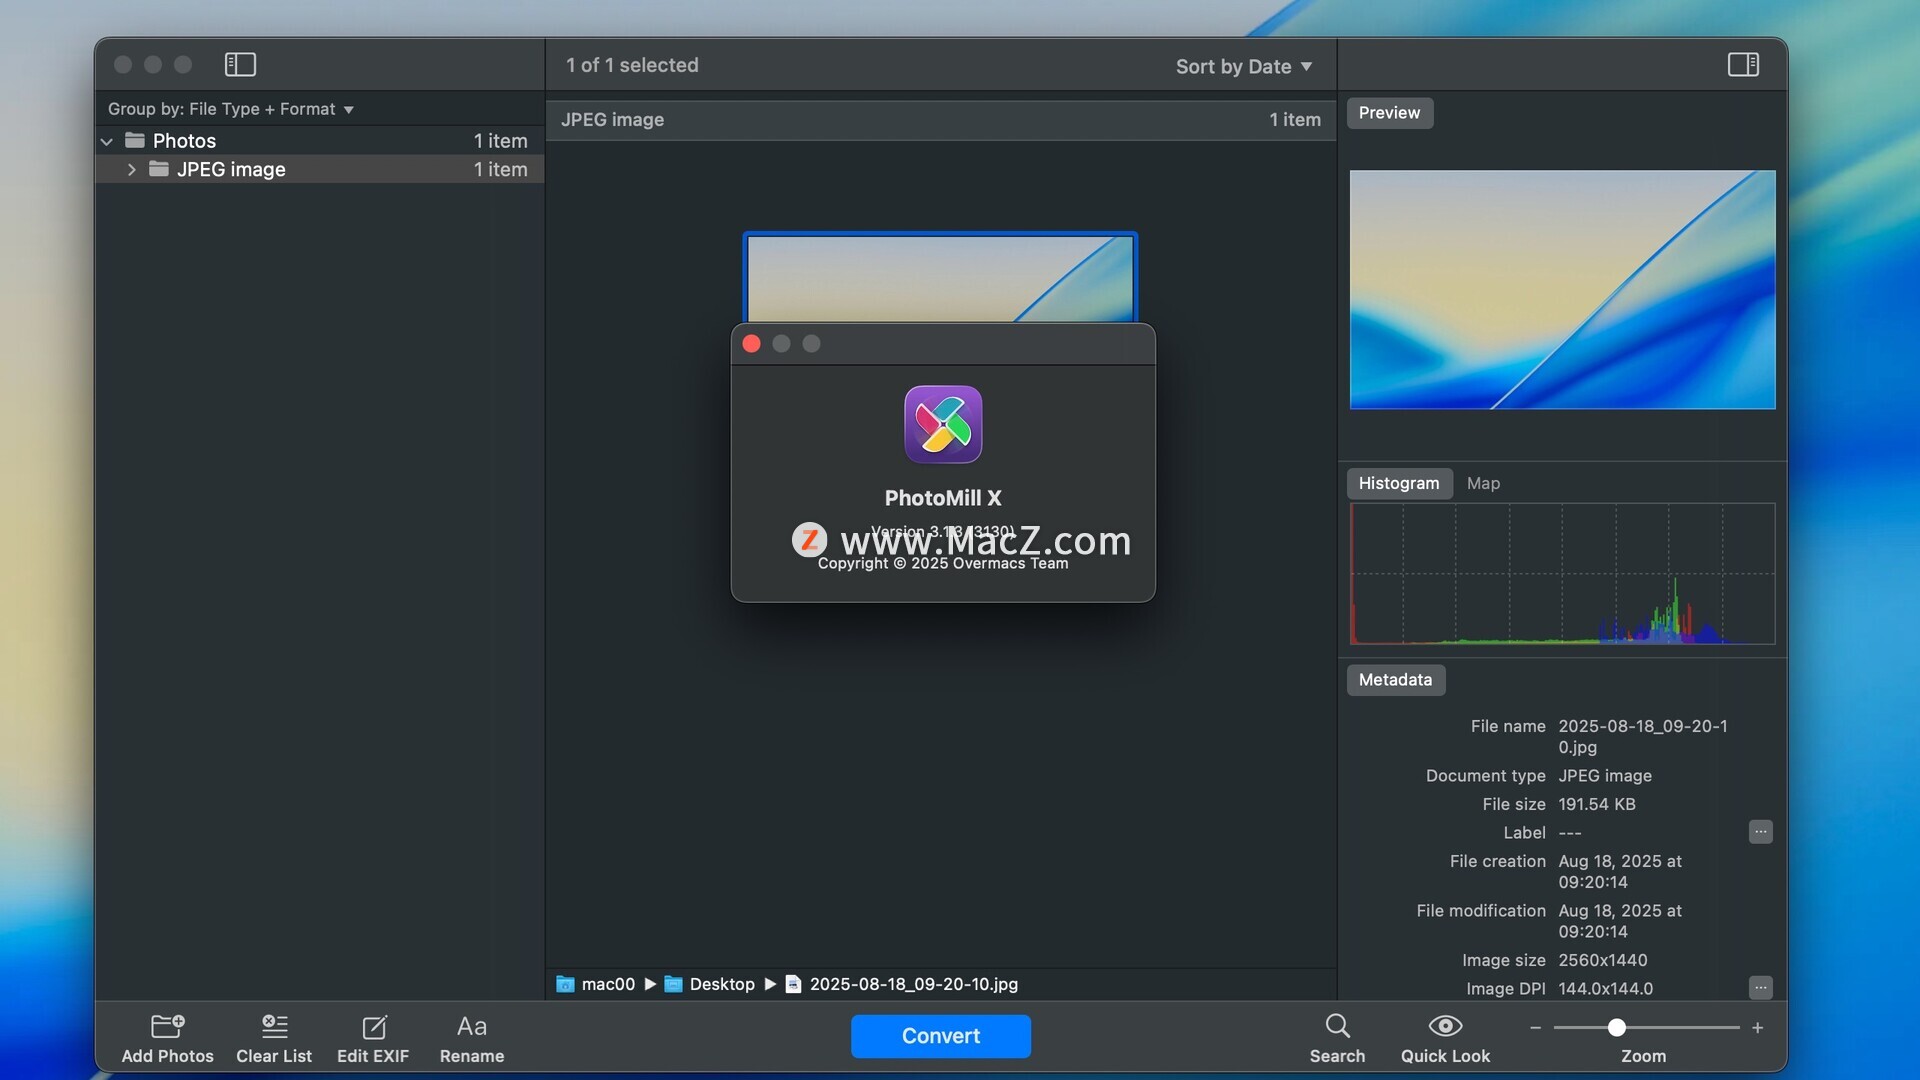
Task: Click the Add Photos toolbar icon
Action: pos(167,1027)
